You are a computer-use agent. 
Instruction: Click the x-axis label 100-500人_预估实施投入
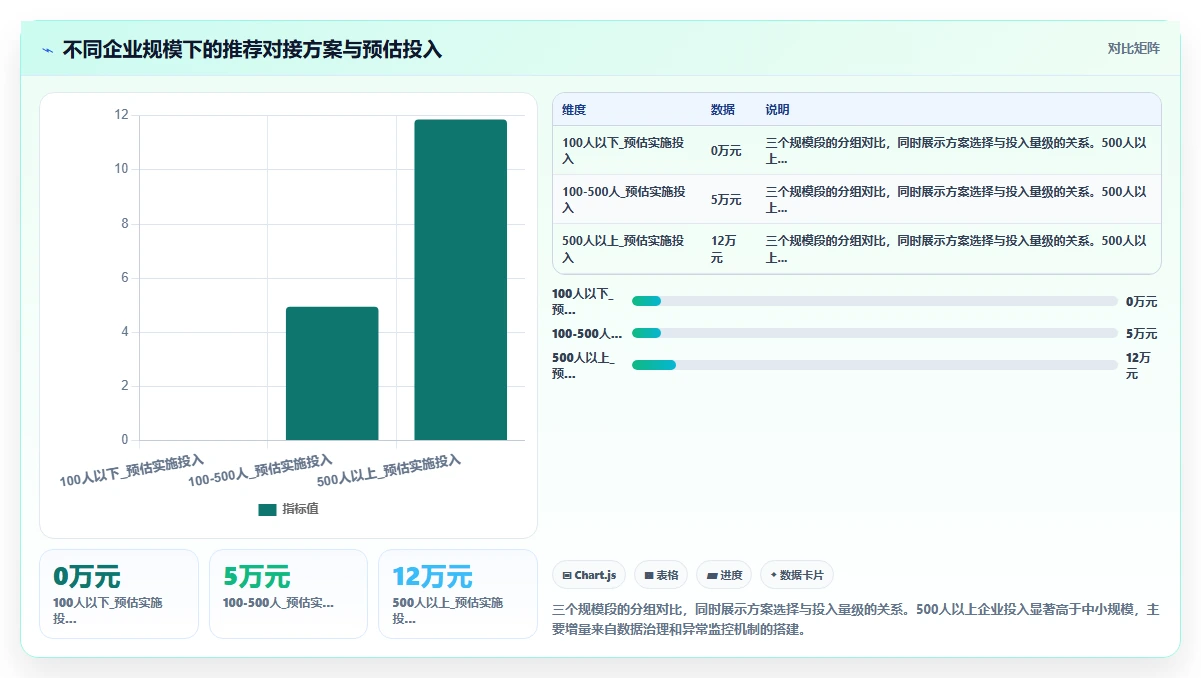(261, 470)
